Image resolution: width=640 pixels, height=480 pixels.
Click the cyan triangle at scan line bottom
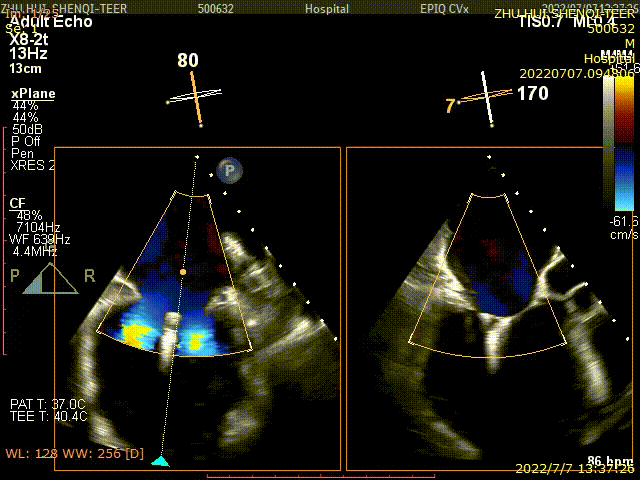point(161,459)
